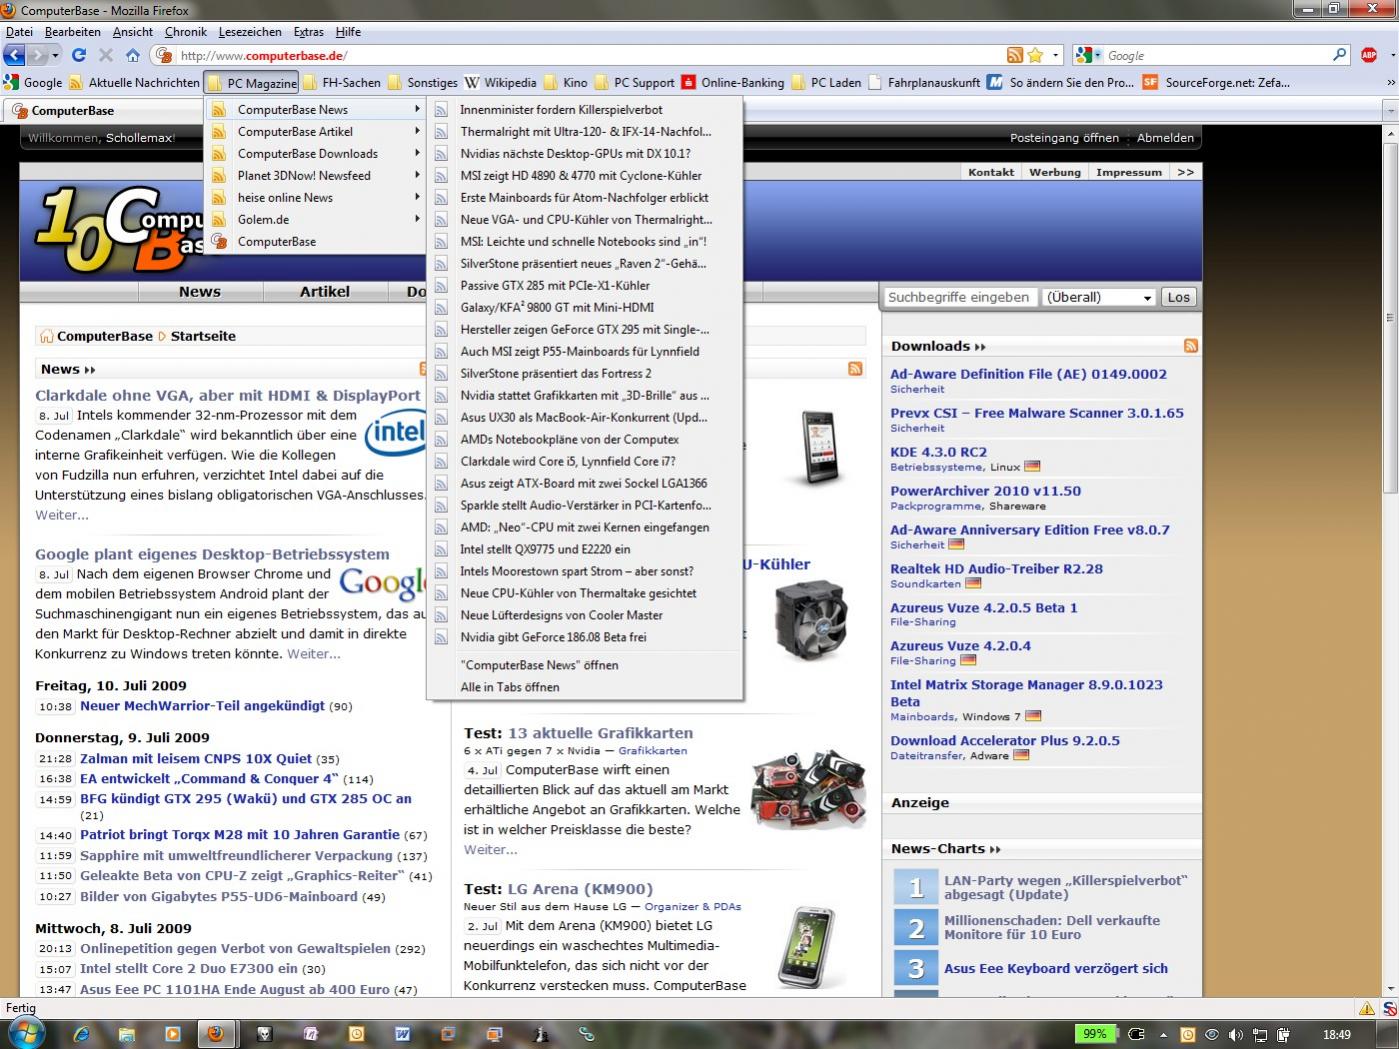Open the Artikel site navigation tab
The height and width of the screenshot is (1049, 1399).
[325, 292]
